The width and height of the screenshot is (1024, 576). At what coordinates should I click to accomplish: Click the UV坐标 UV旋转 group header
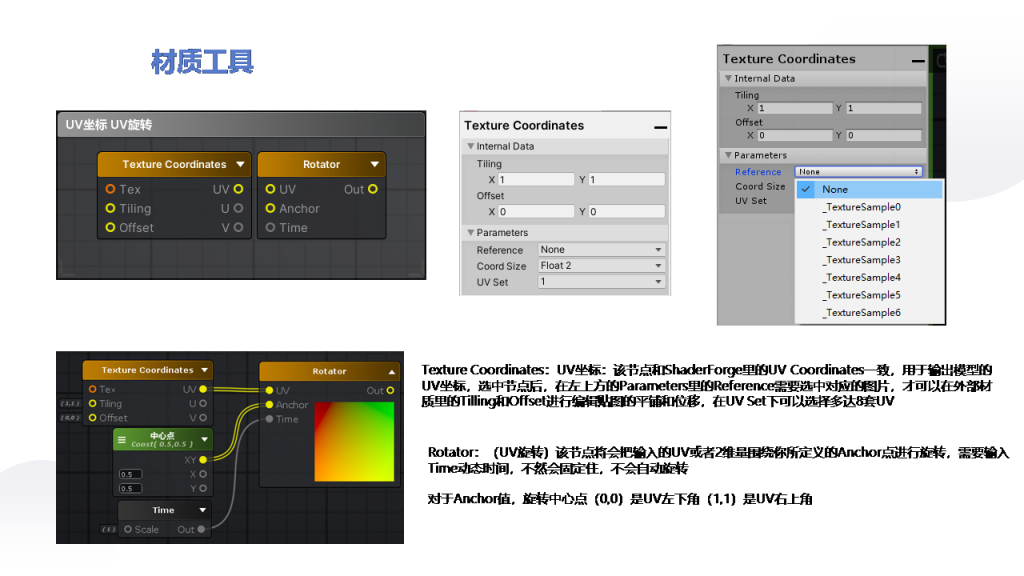coord(241,125)
